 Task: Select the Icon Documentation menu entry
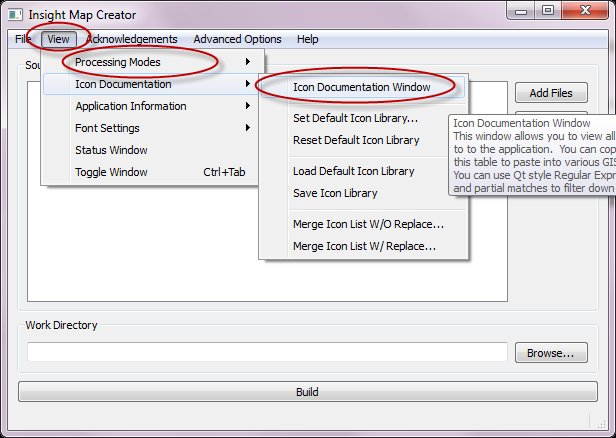[x=123, y=84]
